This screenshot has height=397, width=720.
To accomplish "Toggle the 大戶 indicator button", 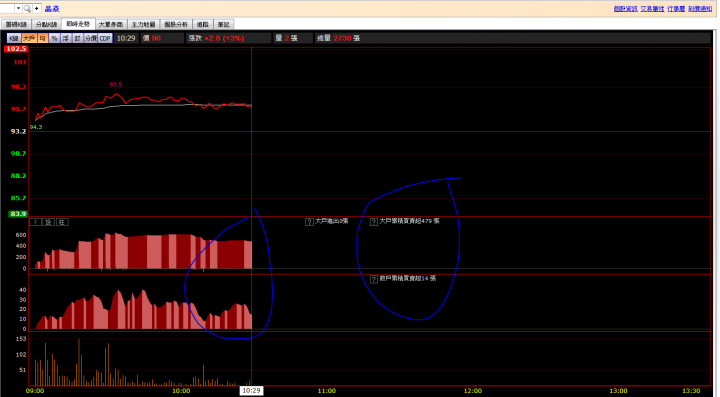I will [29, 38].
